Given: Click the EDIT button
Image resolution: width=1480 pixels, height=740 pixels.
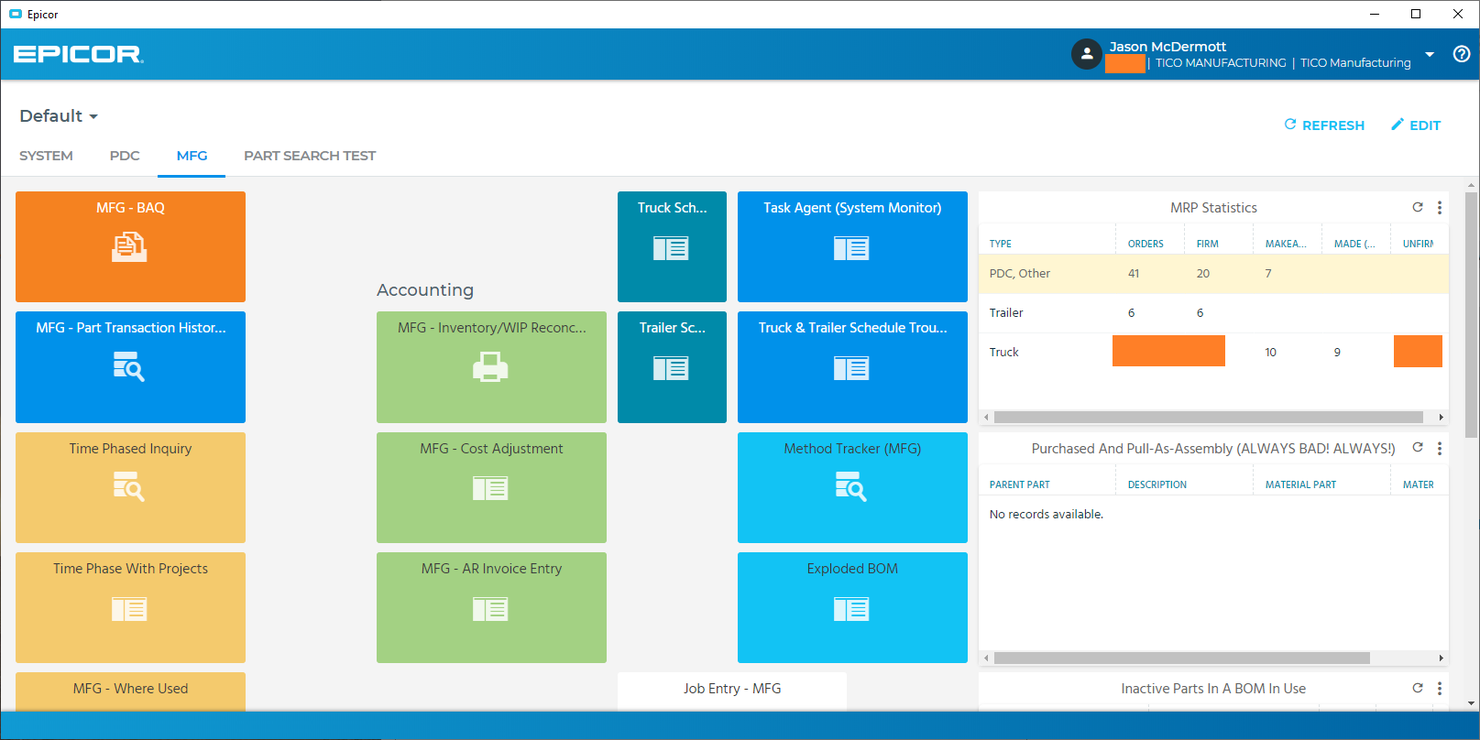Looking at the screenshot, I should pyautogui.click(x=1416, y=125).
